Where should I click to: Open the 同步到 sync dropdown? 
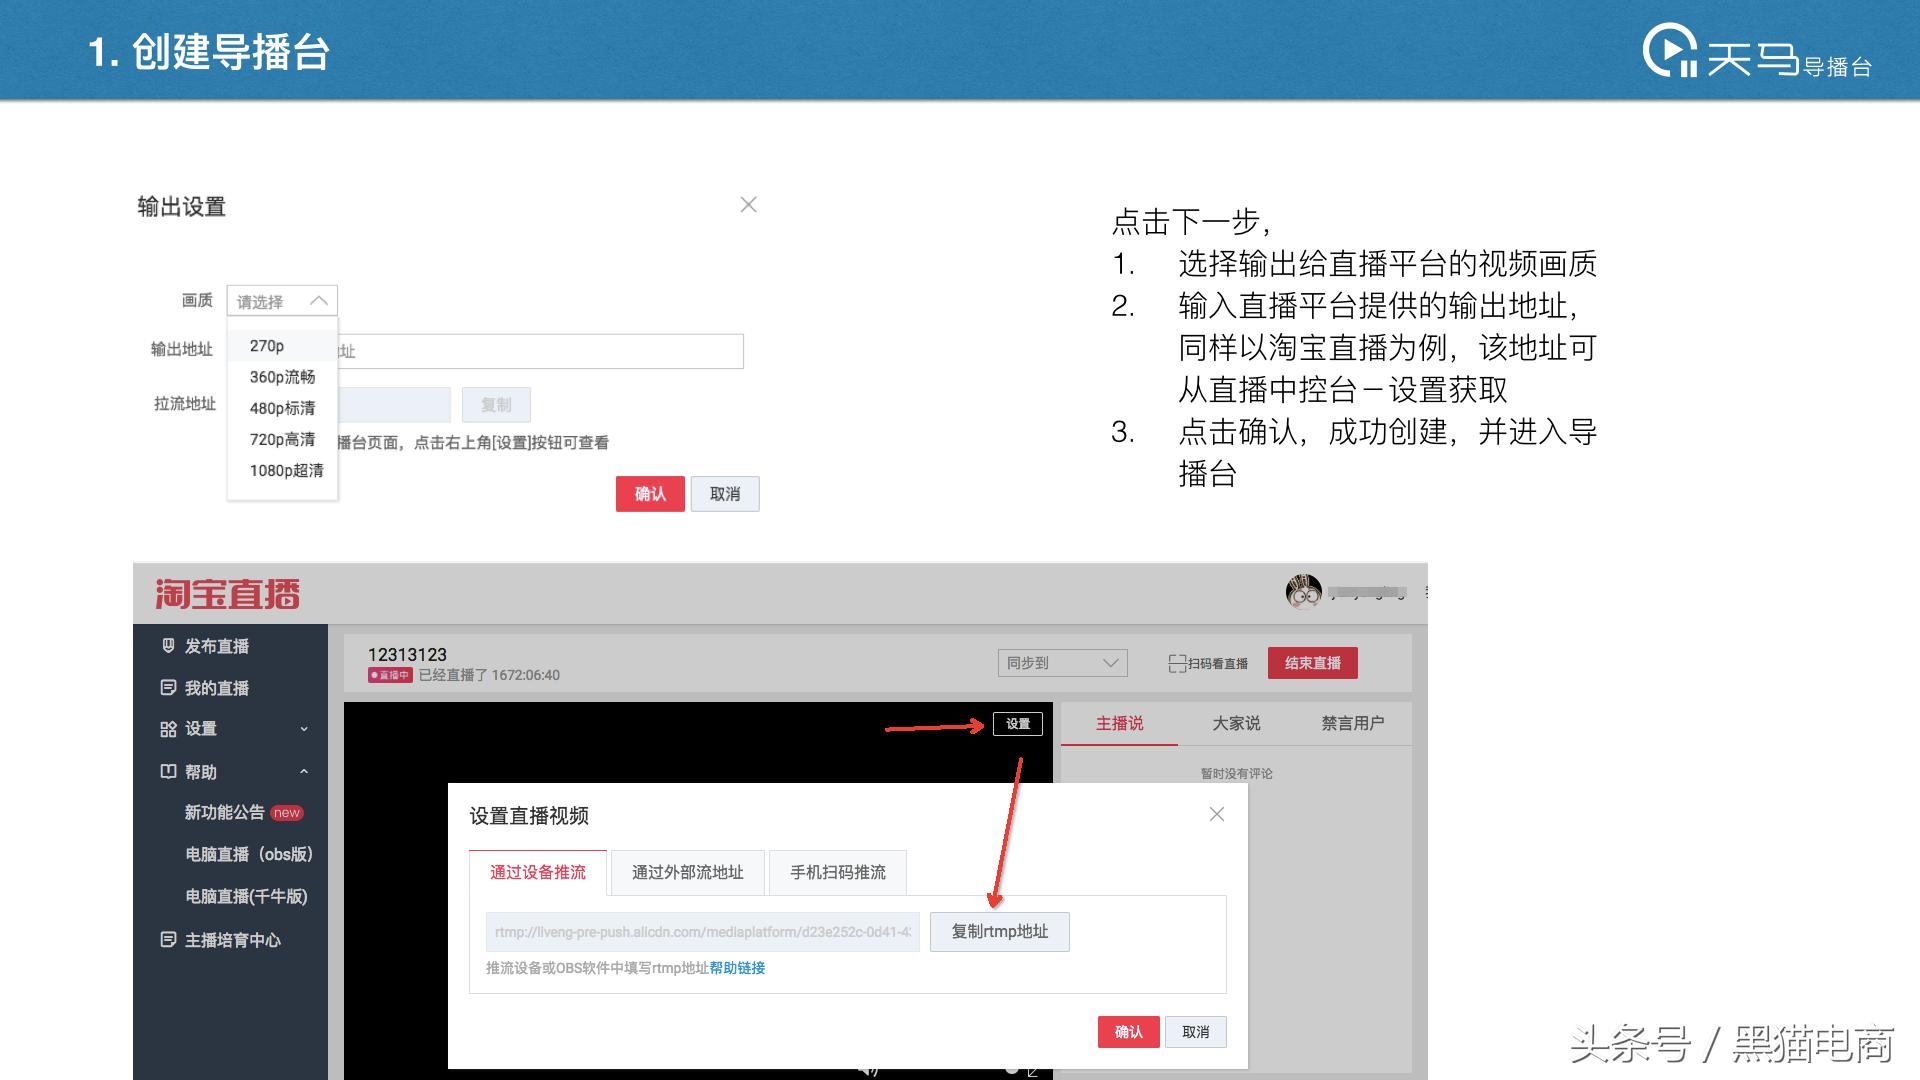(1061, 662)
